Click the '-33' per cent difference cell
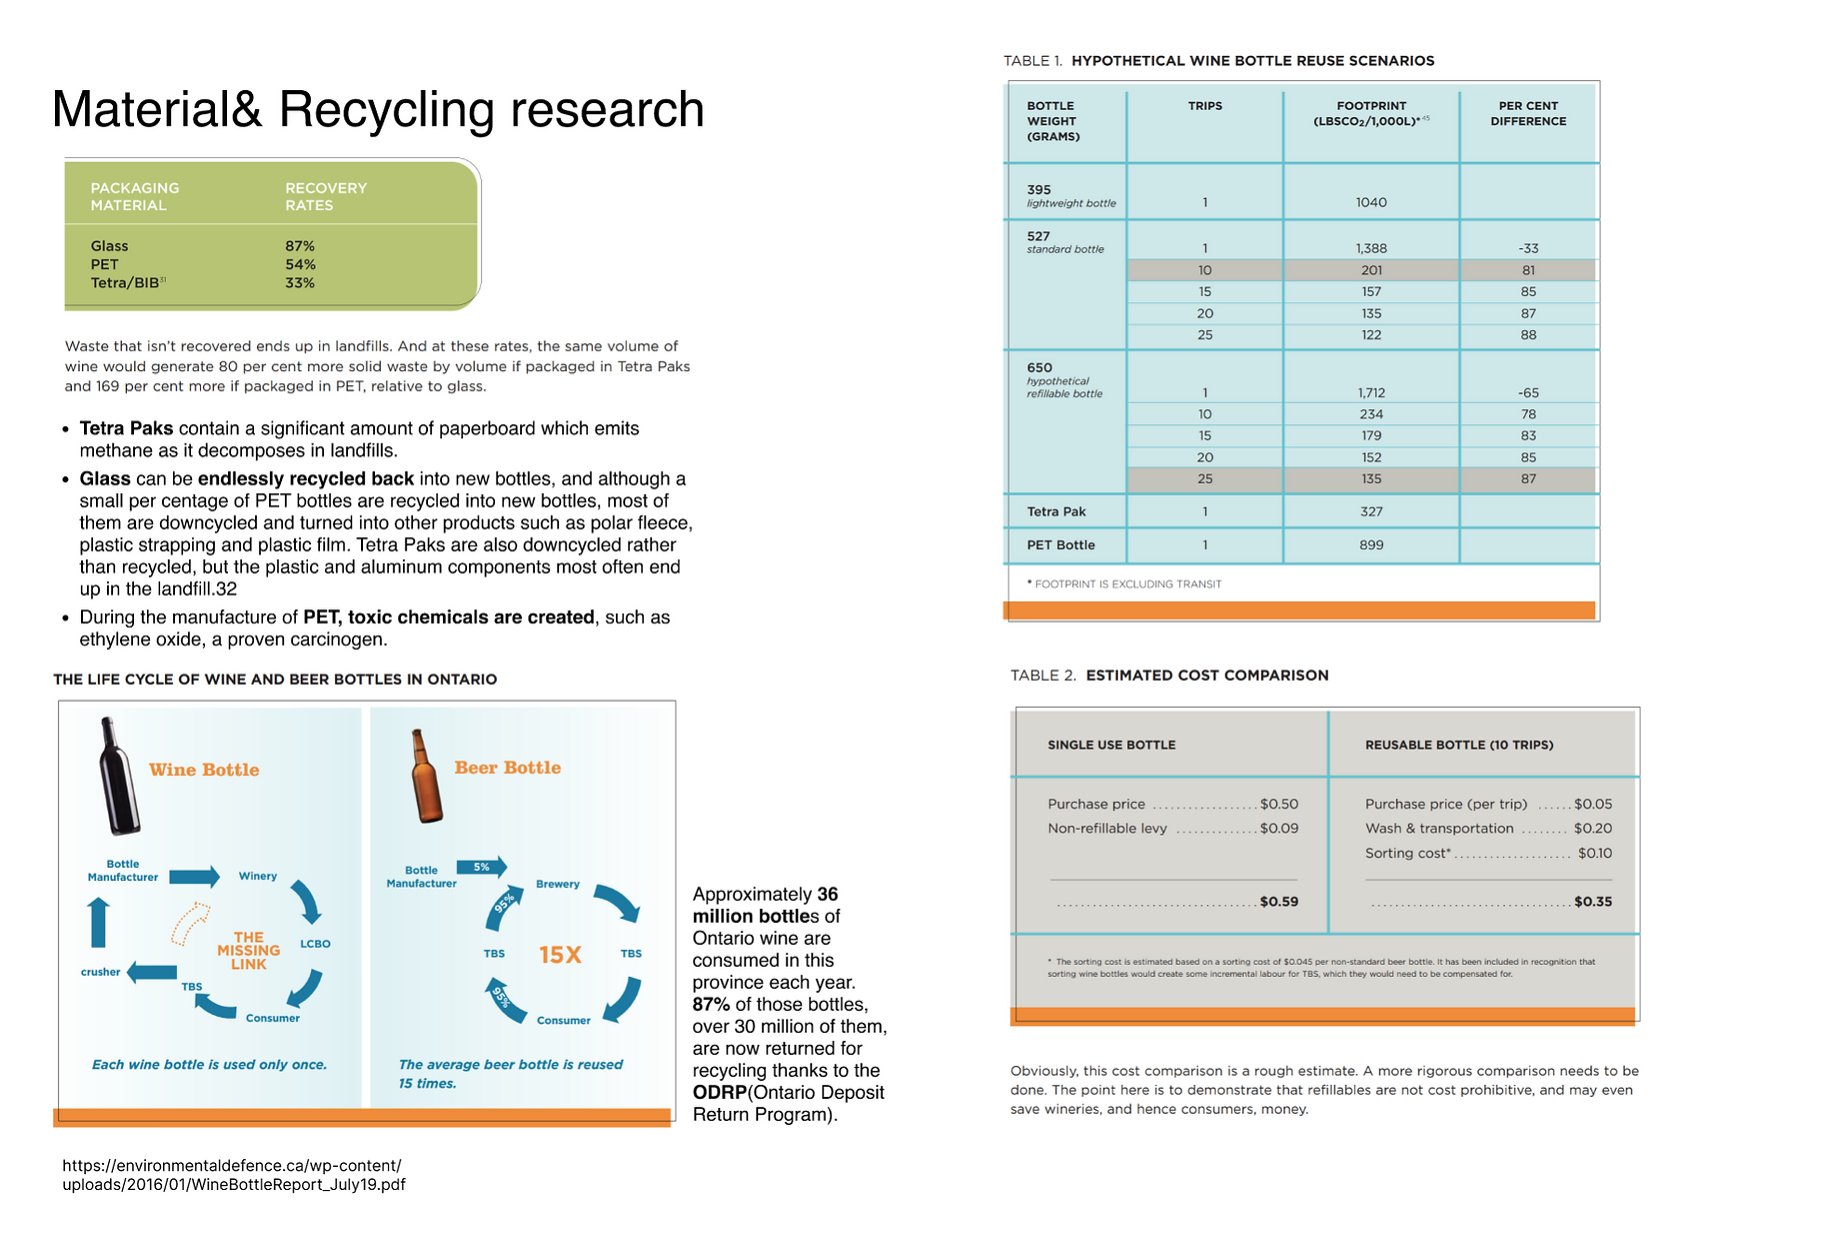The image size is (1823, 1242). (x=1528, y=248)
